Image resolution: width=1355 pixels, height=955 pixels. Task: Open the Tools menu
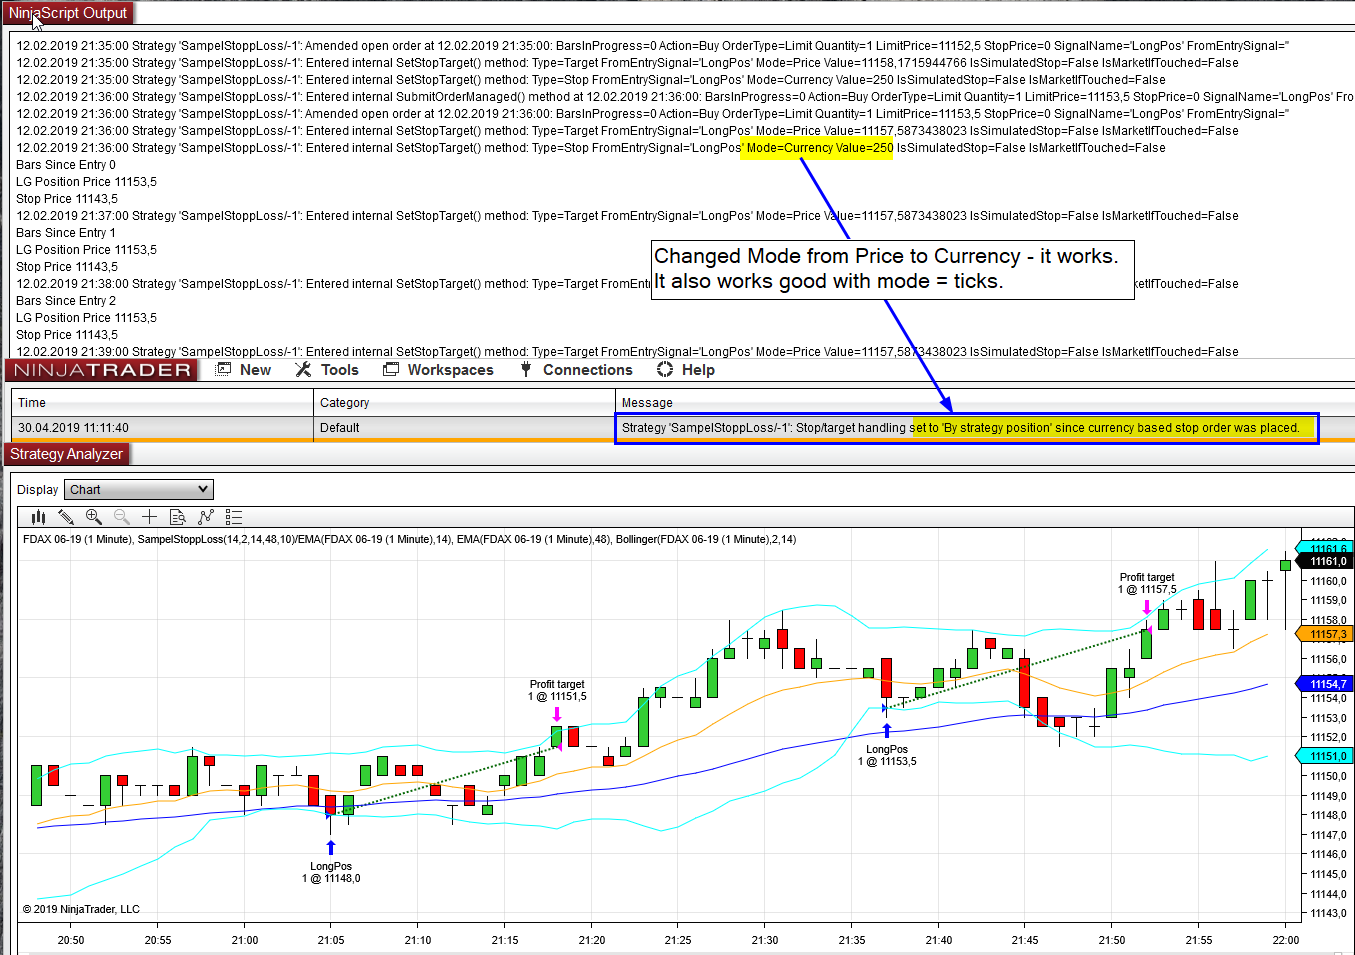(340, 370)
